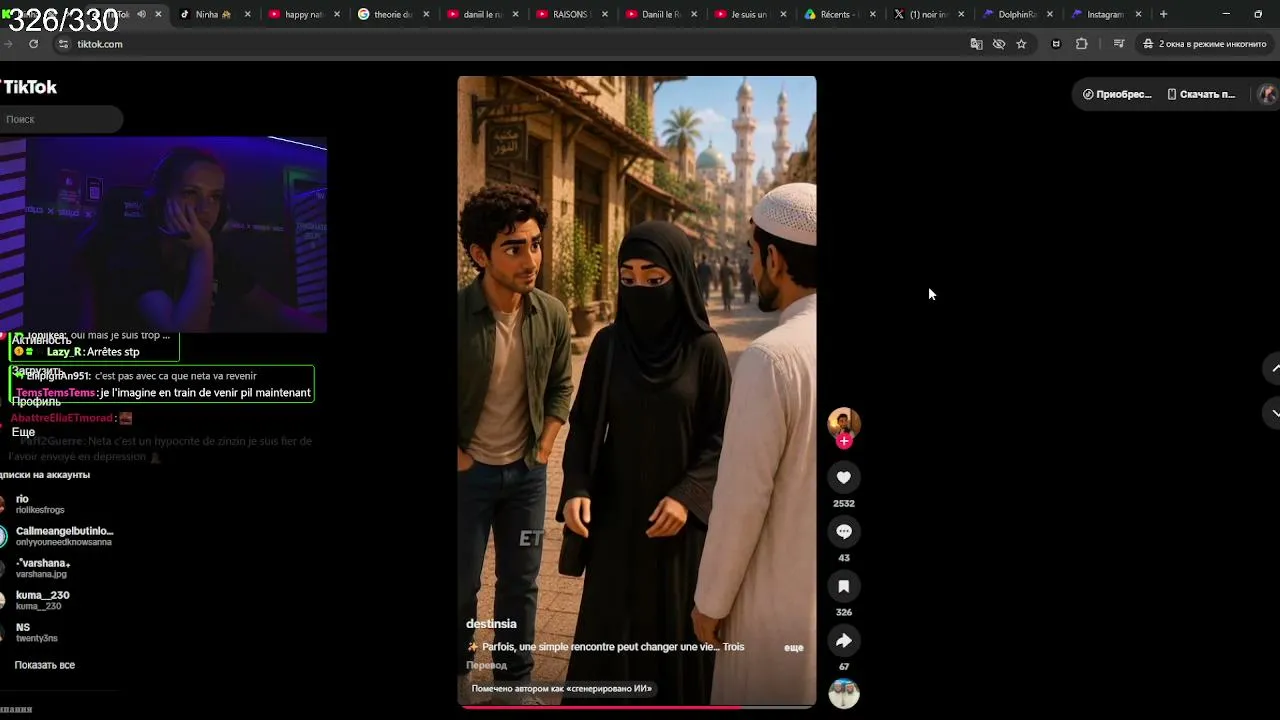The height and width of the screenshot is (720, 1280).
Task: Open the comments on this video
Action: pyautogui.click(x=844, y=532)
